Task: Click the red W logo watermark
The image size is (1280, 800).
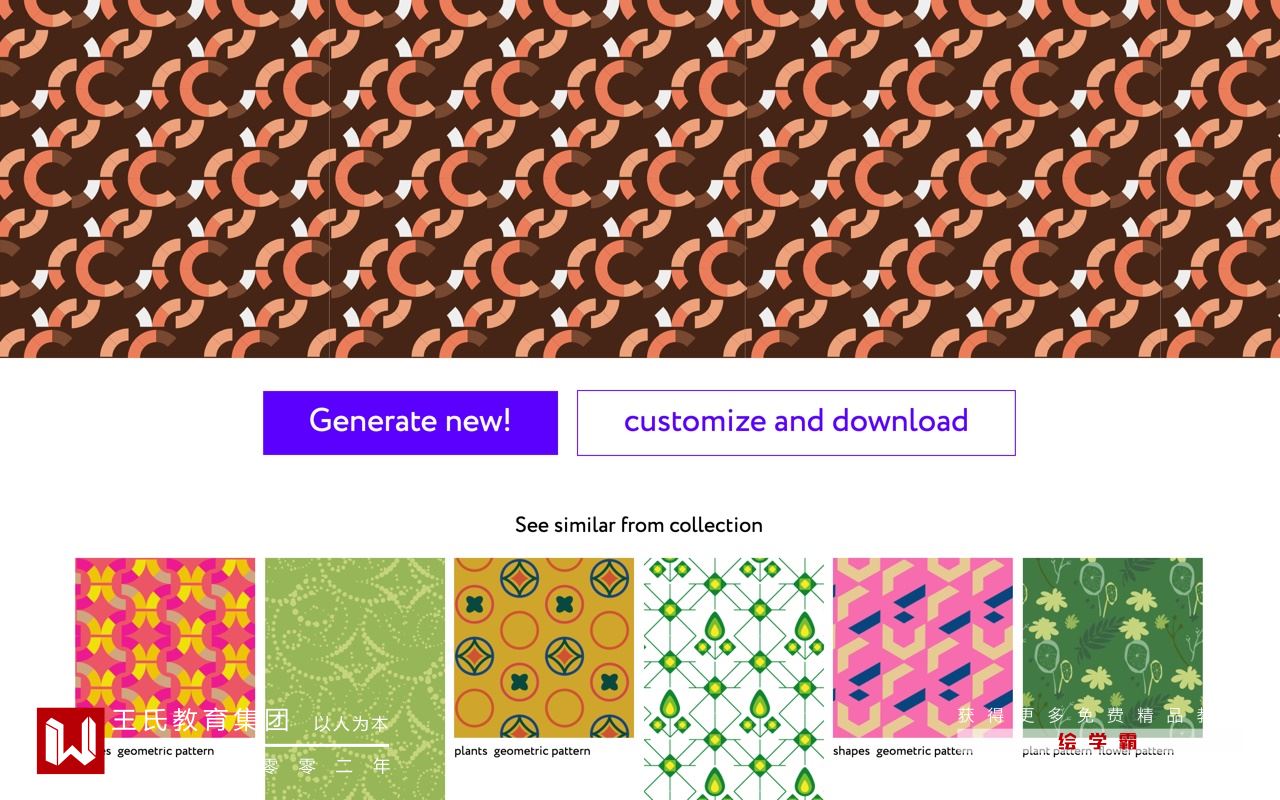Action: (x=71, y=741)
